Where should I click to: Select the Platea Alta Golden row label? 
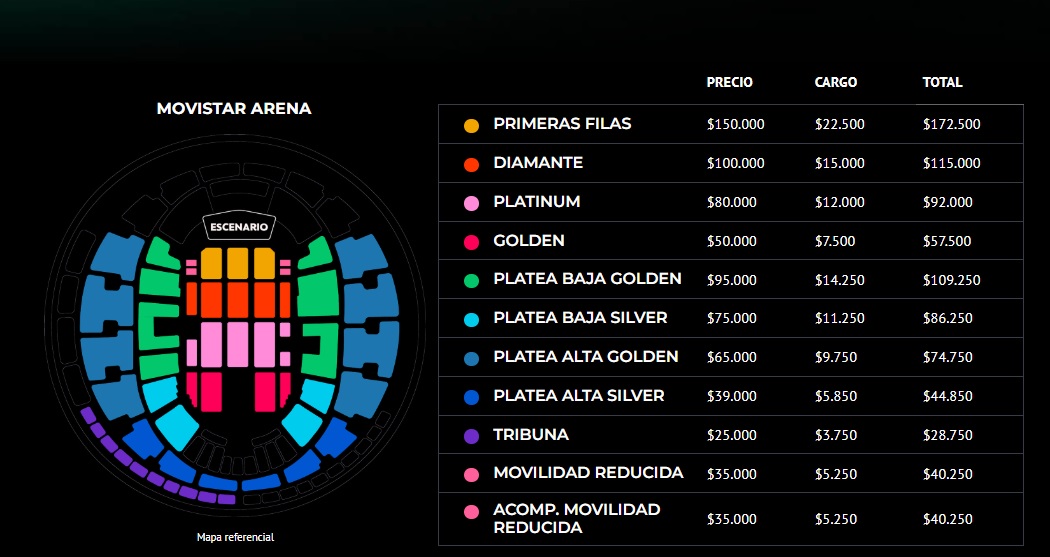tap(585, 357)
